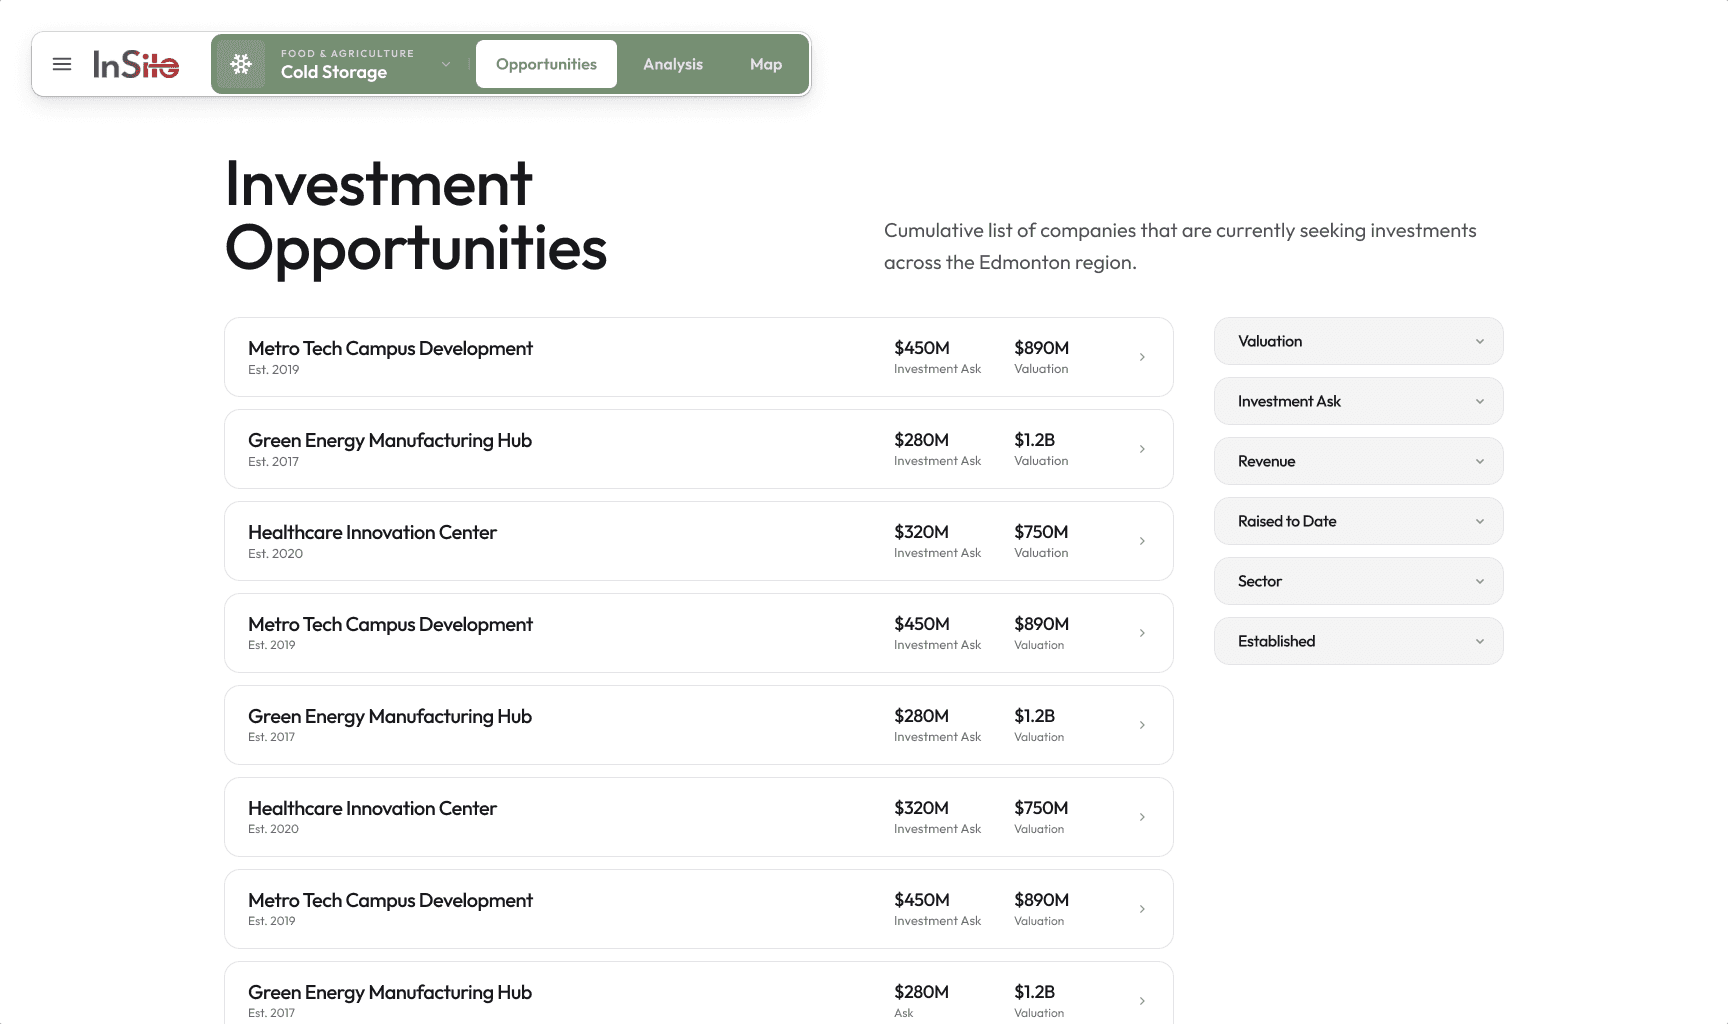1728x1024 pixels.
Task: Click arrow on second Healthcare Innovation Center row
Action: [1142, 817]
